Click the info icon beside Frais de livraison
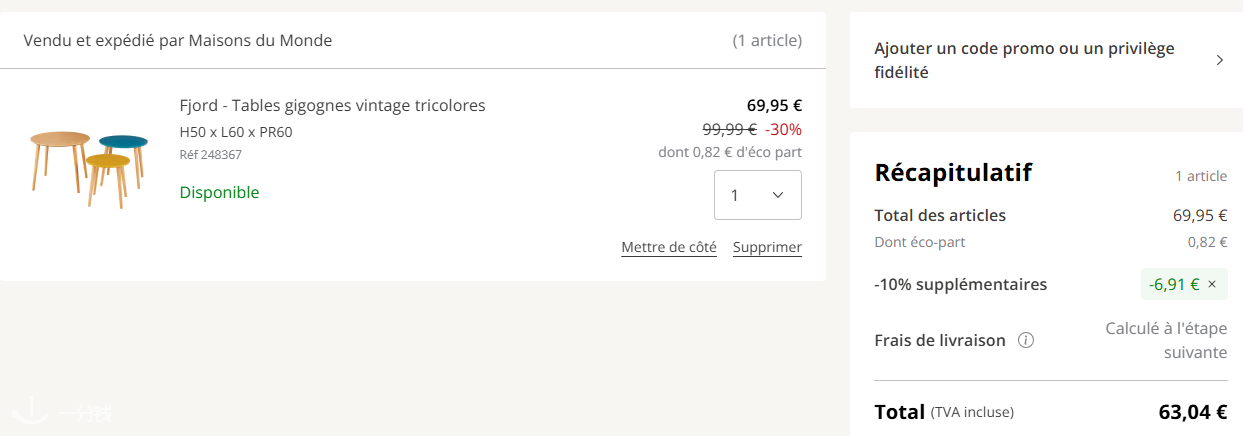1243x436 pixels. point(1025,340)
